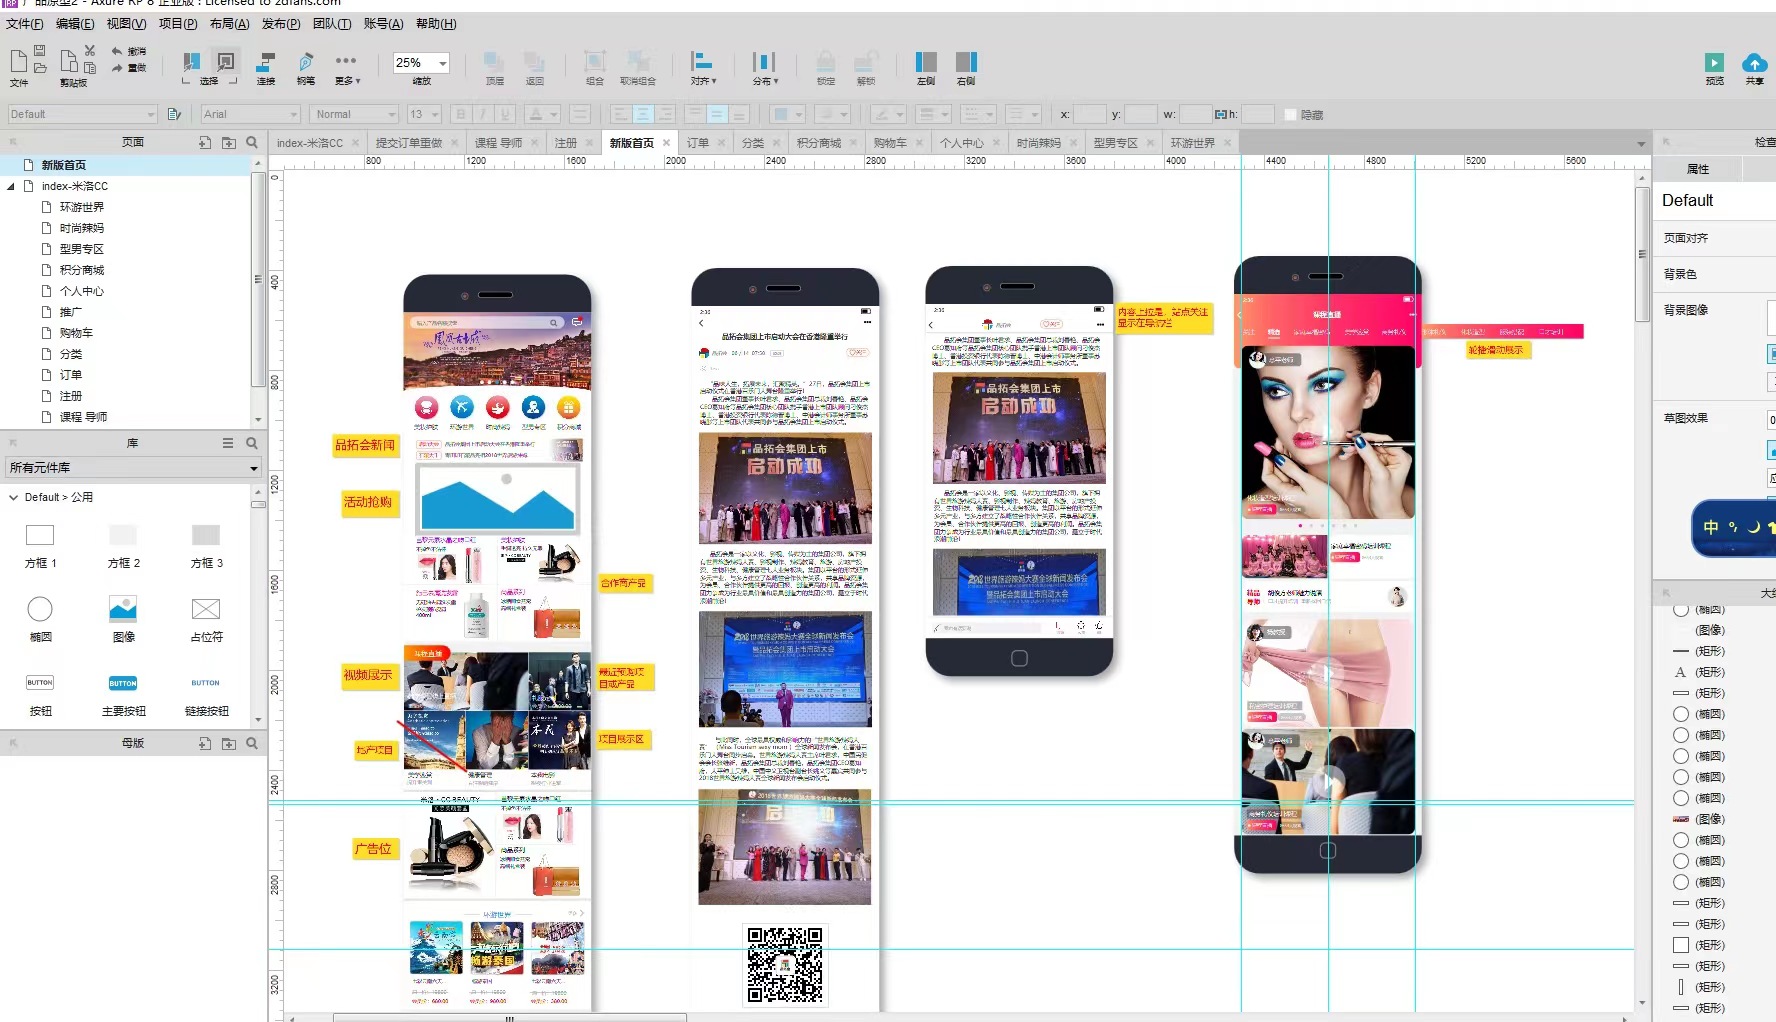Viewport: 1776px width, 1022px height.
Task: Select the pen tool (钢笔)
Action: [x=306, y=68]
